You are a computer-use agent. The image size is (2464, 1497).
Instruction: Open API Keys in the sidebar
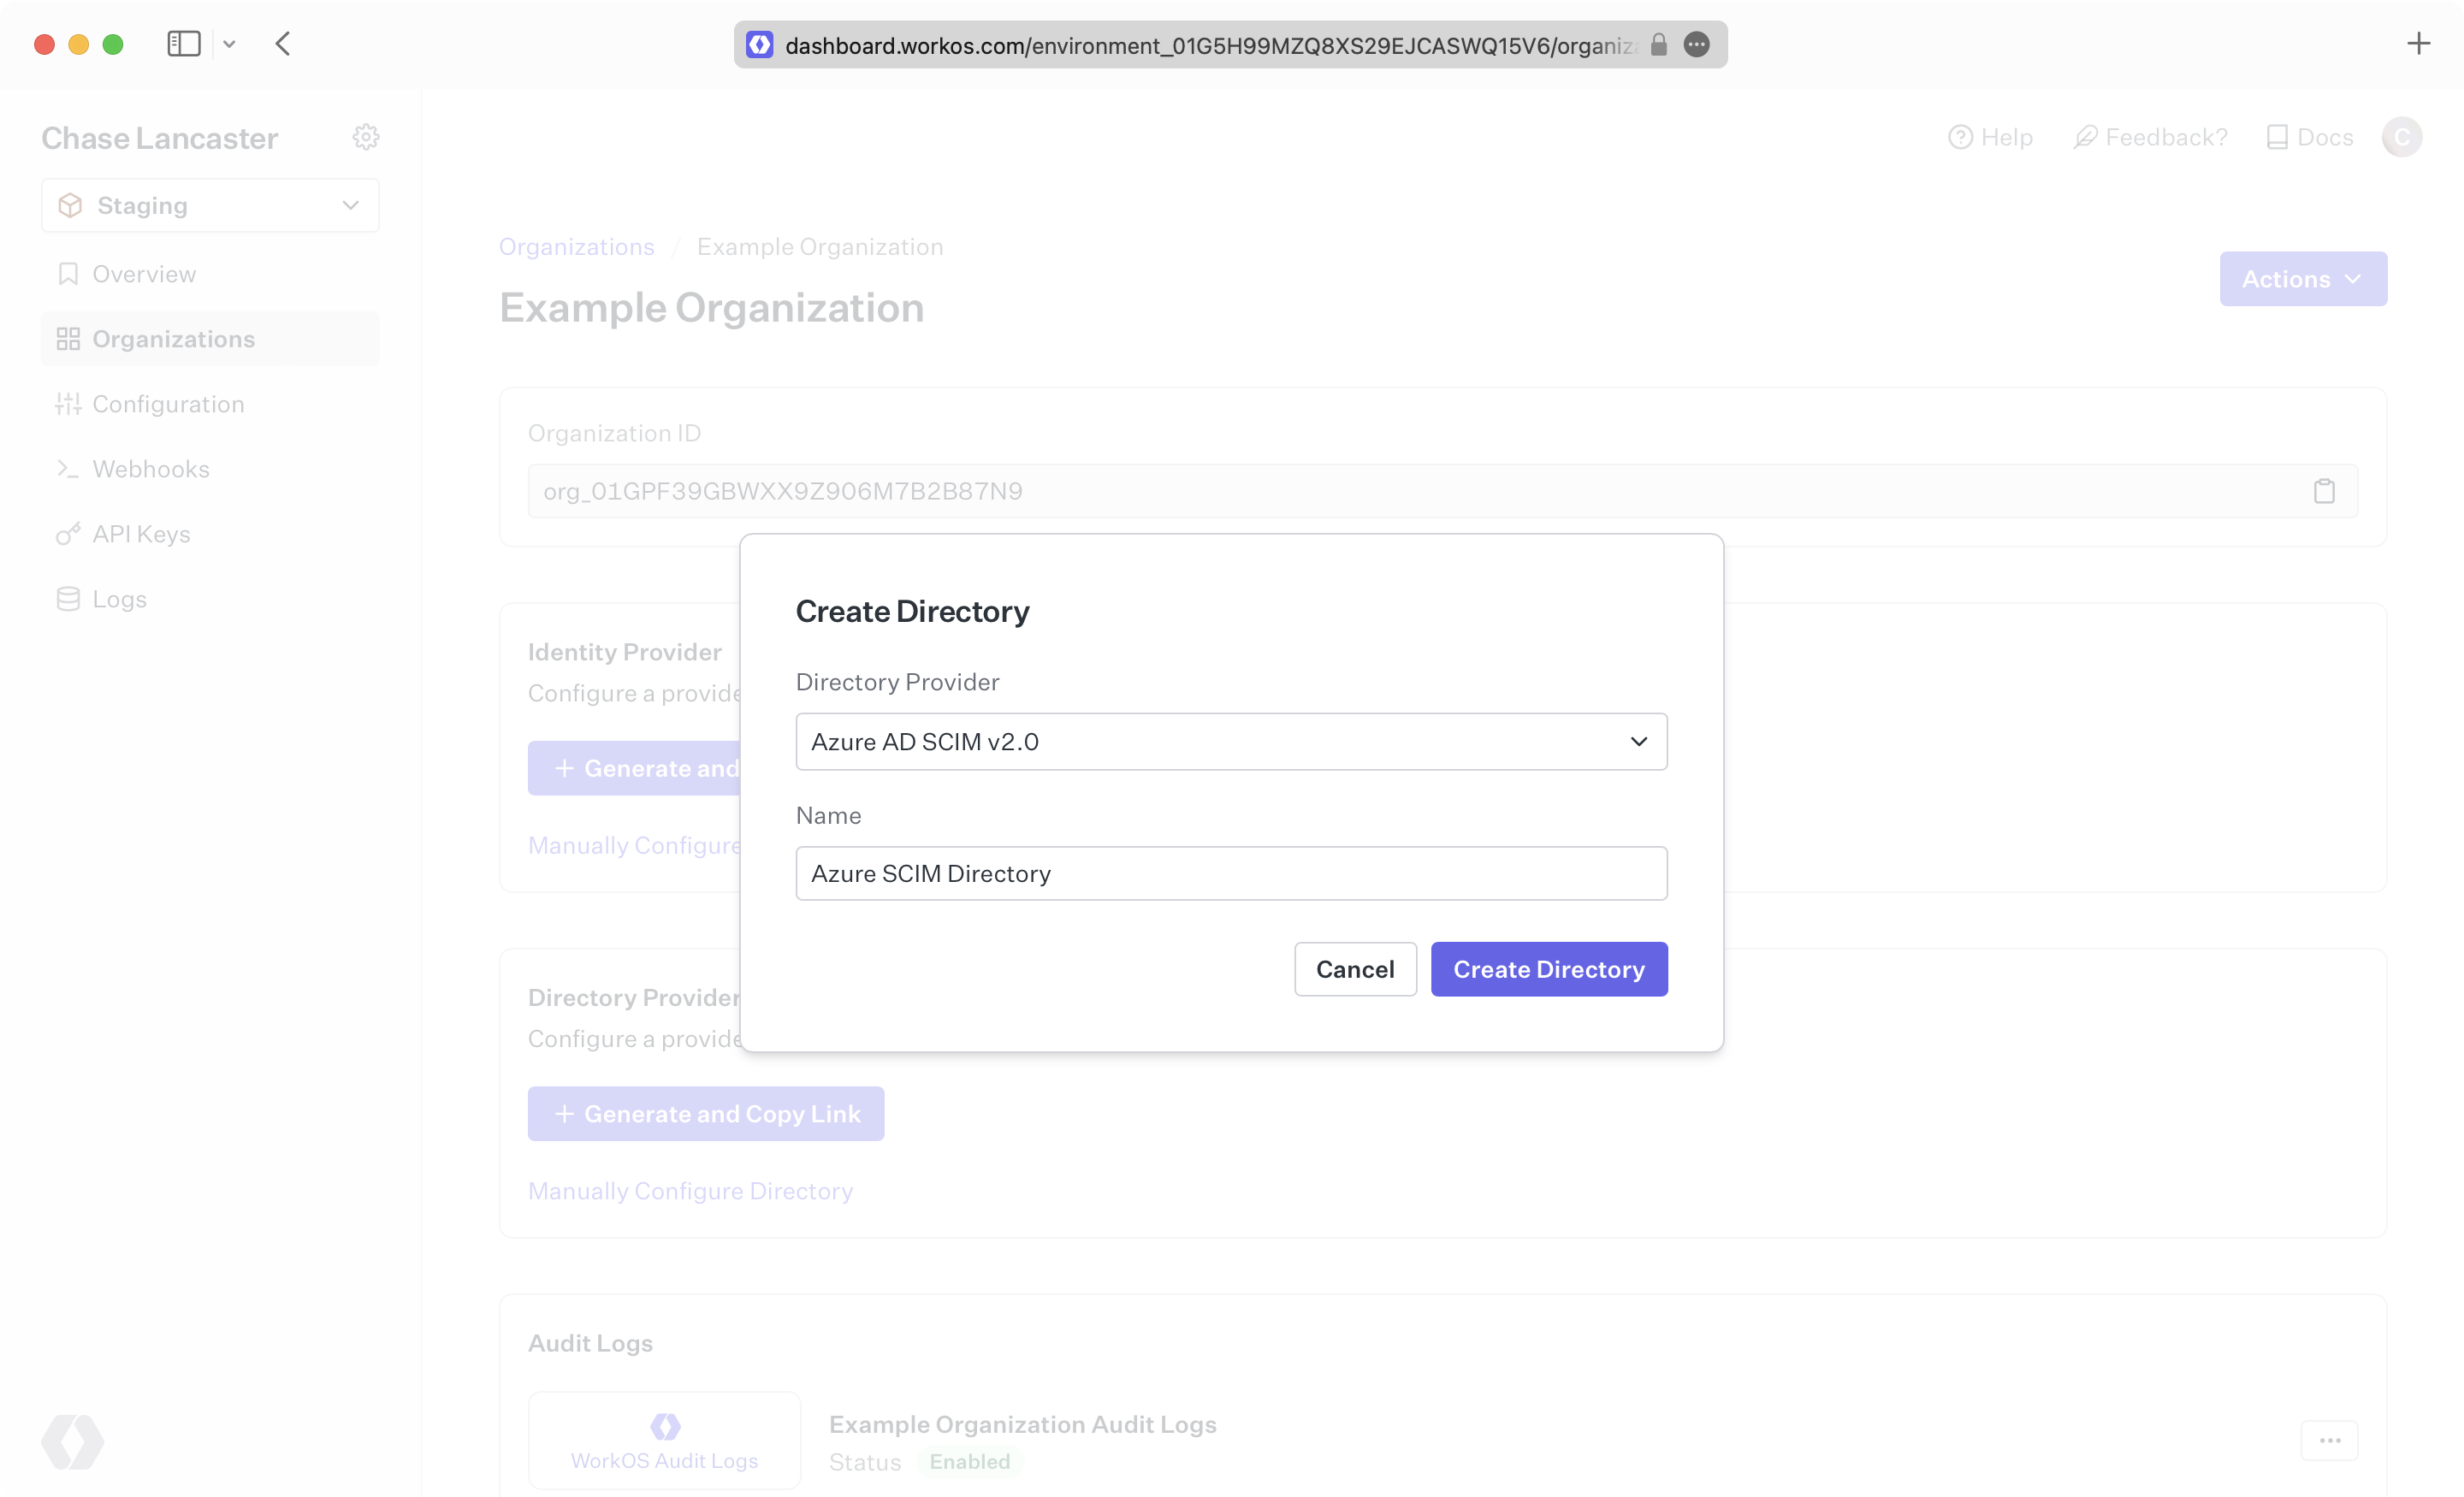pyautogui.click(x=141, y=534)
